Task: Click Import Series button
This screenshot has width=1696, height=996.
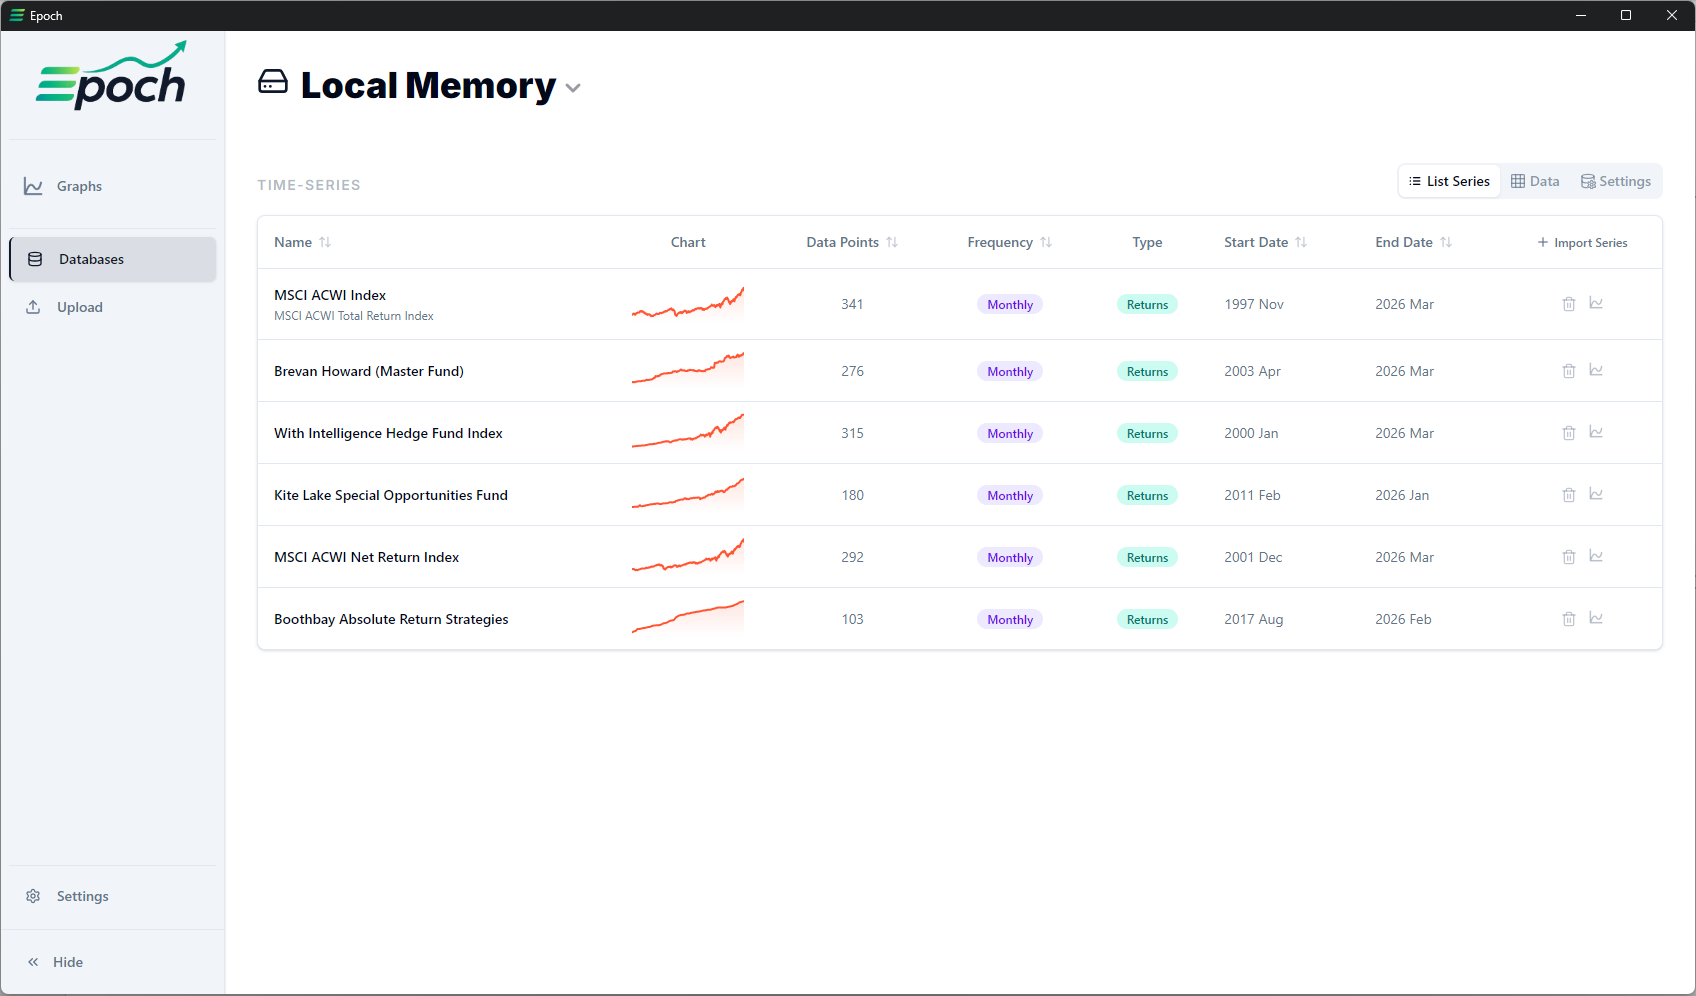Action: pyautogui.click(x=1582, y=243)
